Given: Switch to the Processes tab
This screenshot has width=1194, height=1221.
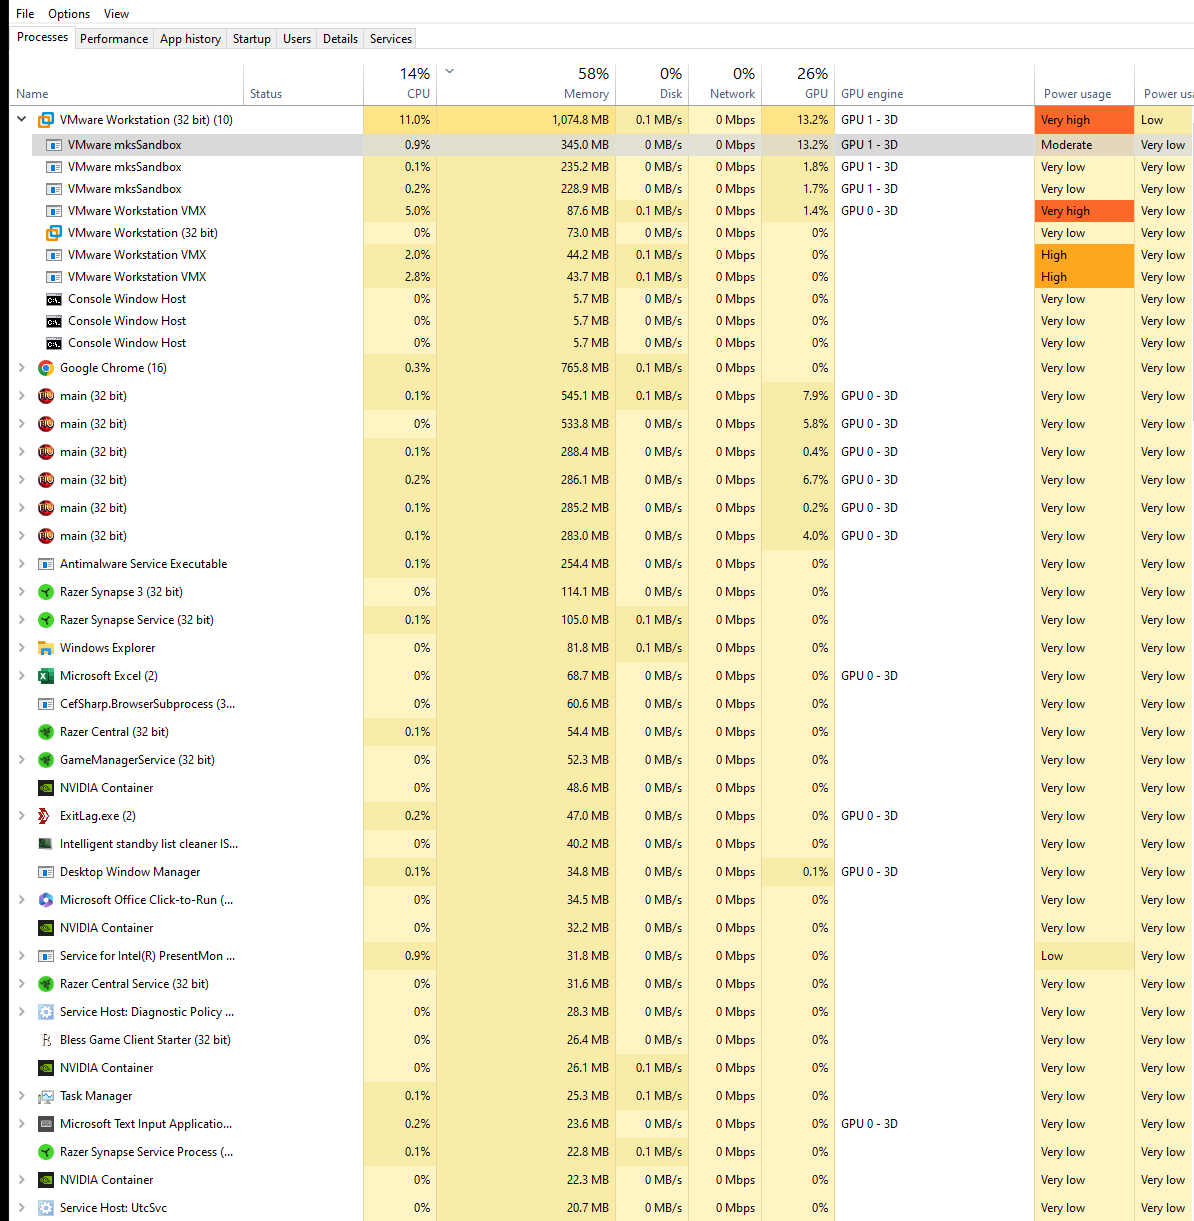Looking at the screenshot, I should tap(43, 37).
